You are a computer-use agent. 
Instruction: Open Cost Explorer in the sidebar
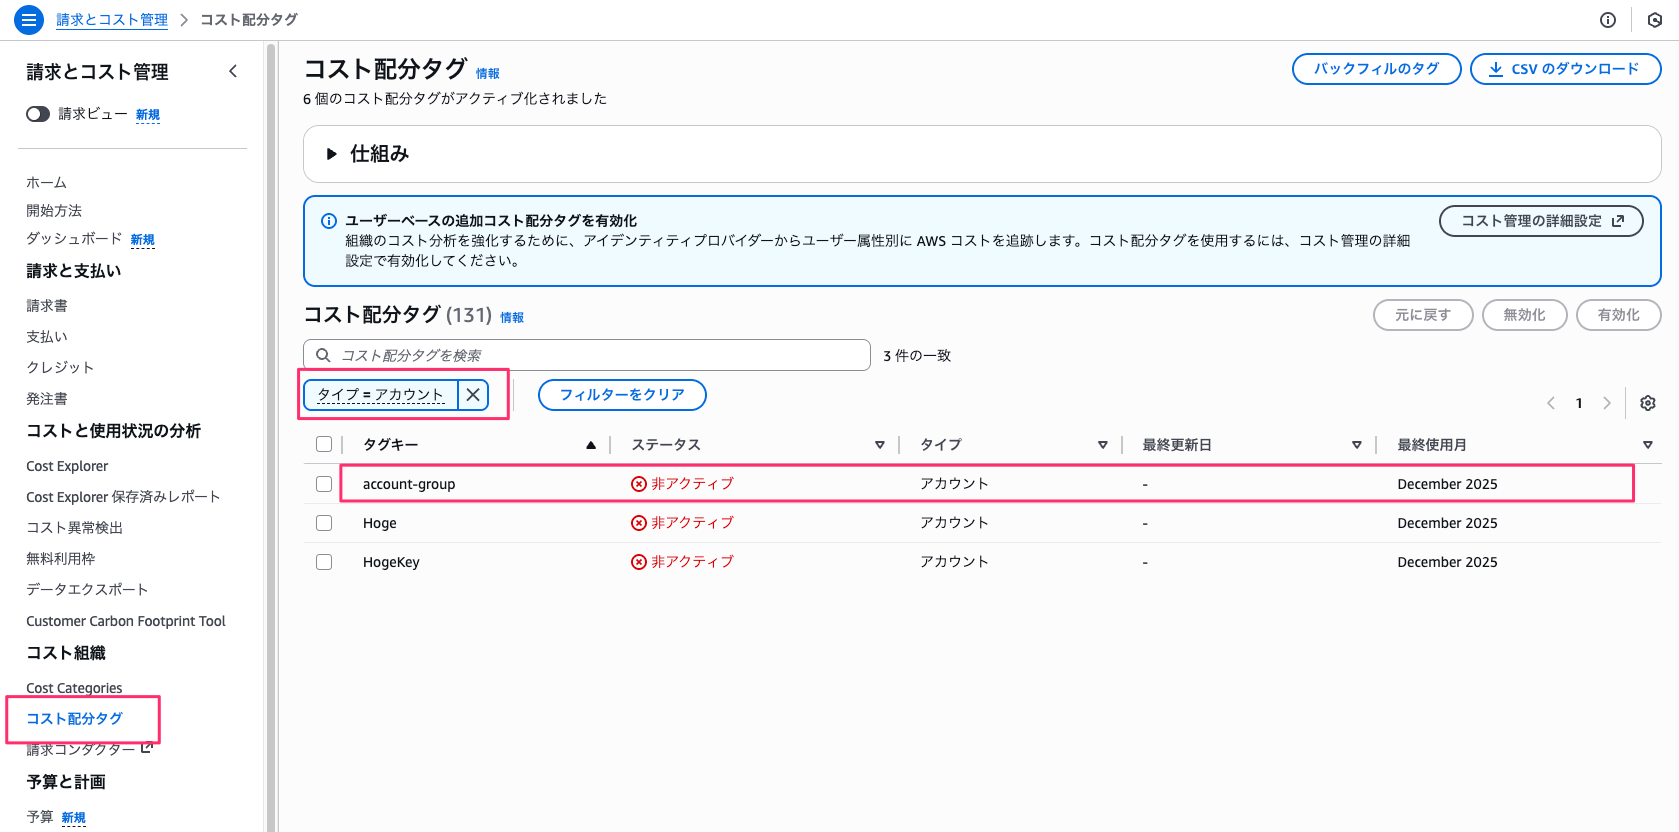coord(67,466)
